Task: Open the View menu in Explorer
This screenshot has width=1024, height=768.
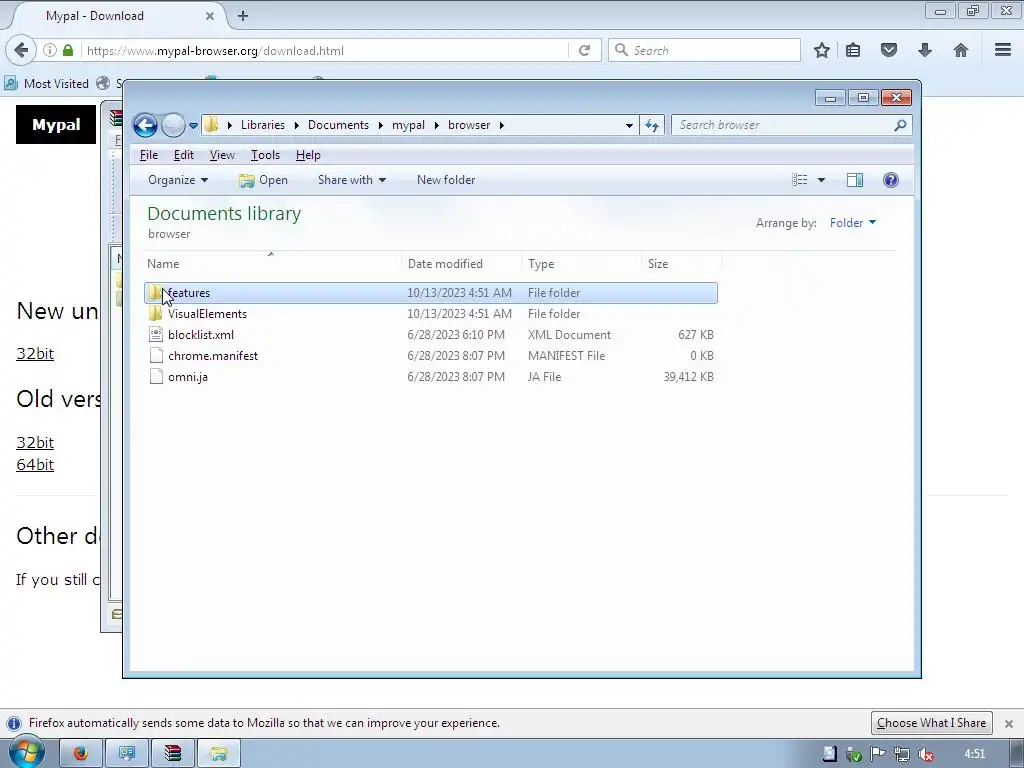Action: 222,155
